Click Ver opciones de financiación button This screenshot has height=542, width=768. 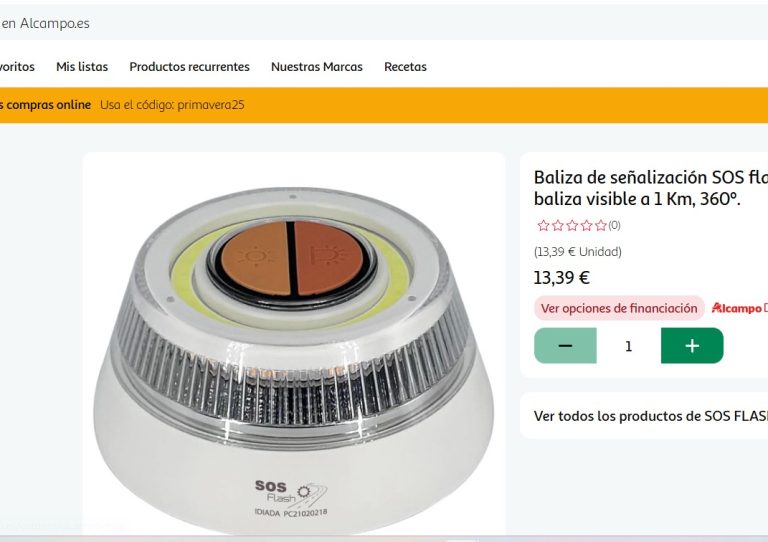(x=619, y=308)
